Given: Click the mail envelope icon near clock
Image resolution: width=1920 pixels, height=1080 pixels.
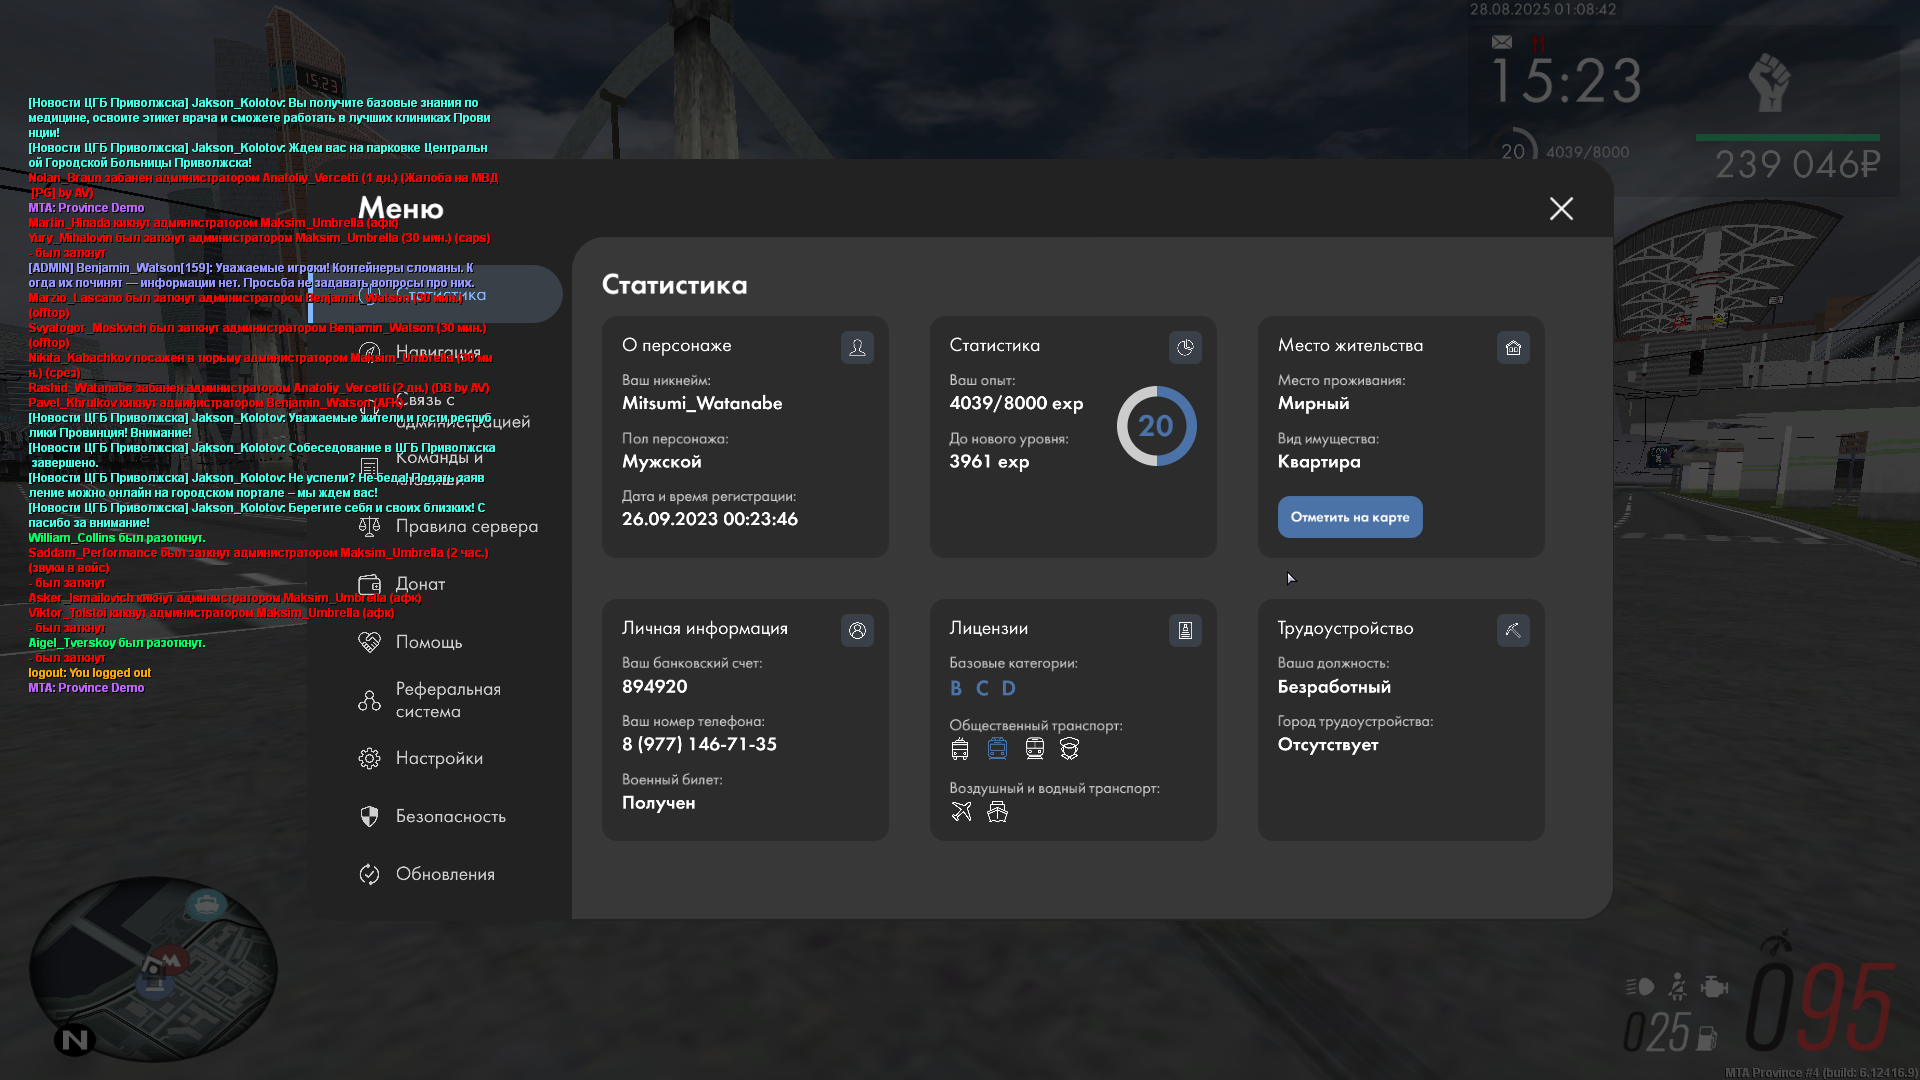Looking at the screenshot, I should coord(1502,42).
